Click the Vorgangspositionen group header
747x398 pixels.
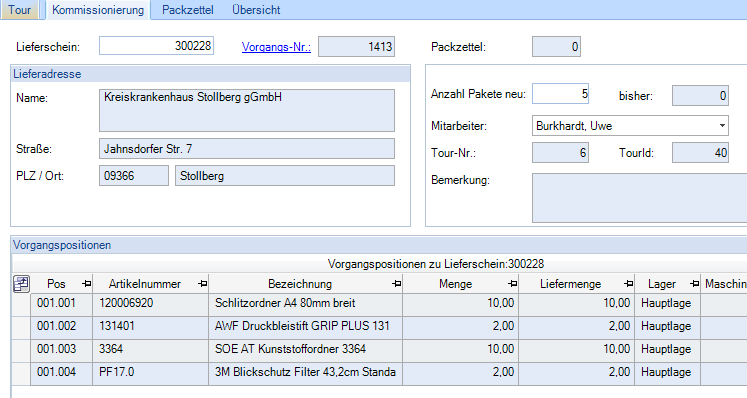coord(379,245)
